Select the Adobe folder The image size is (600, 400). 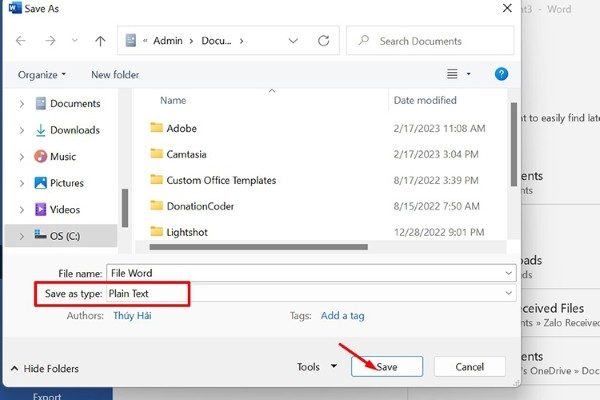click(x=173, y=128)
